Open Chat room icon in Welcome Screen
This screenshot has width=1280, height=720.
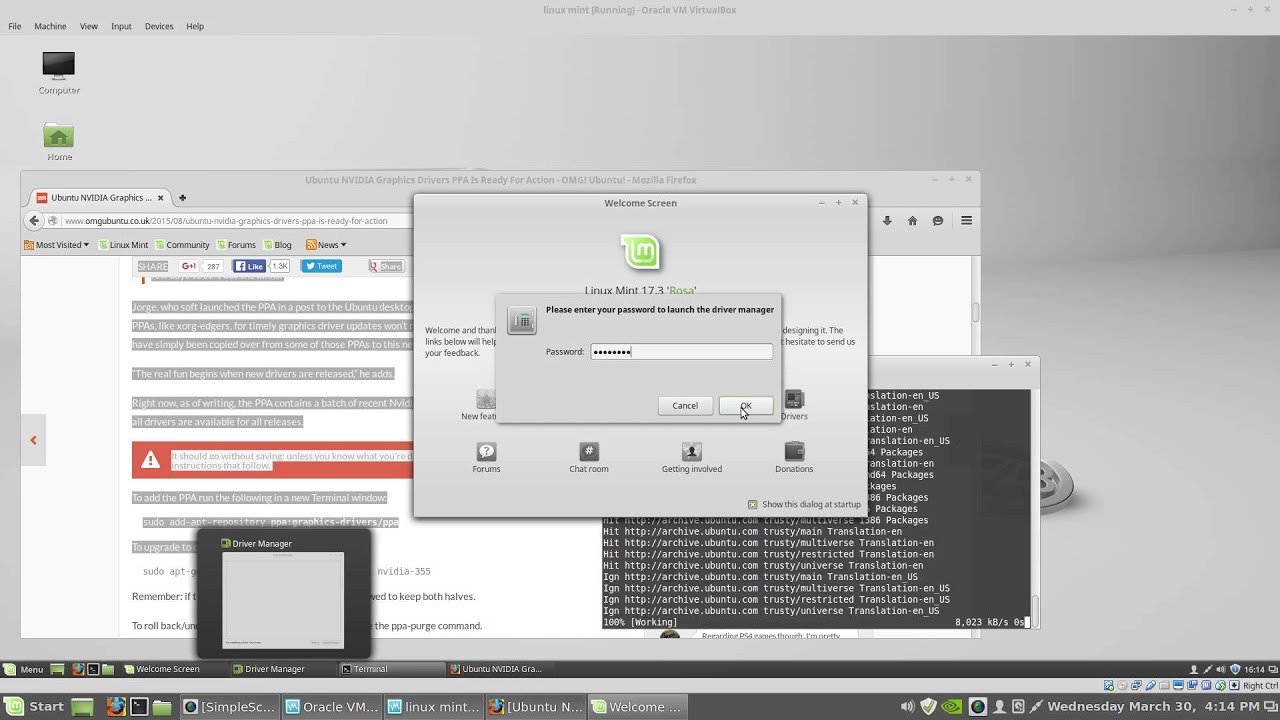coord(589,458)
